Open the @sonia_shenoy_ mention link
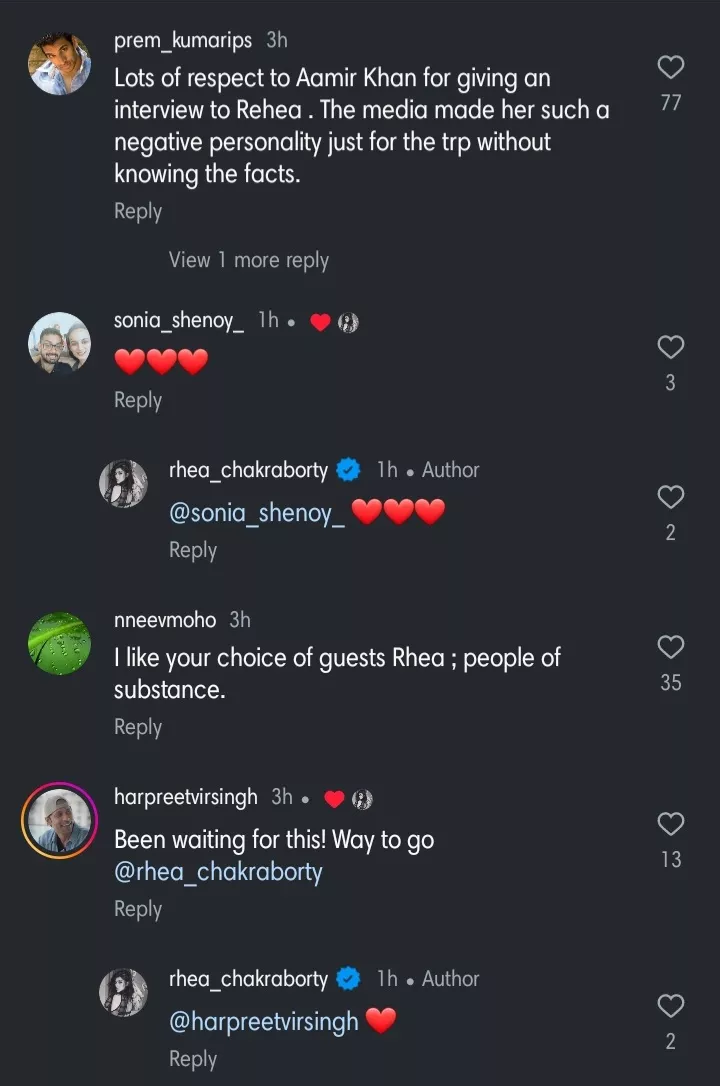The height and width of the screenshot is (1086, 720). click(258, 514)
